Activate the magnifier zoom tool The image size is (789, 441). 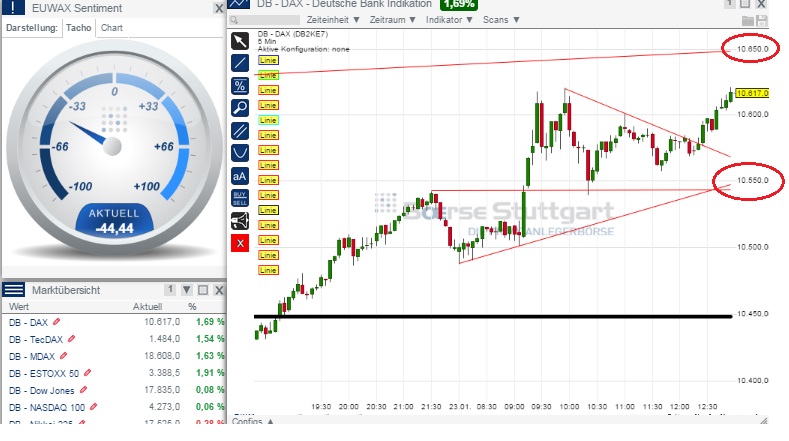[240, 108]
